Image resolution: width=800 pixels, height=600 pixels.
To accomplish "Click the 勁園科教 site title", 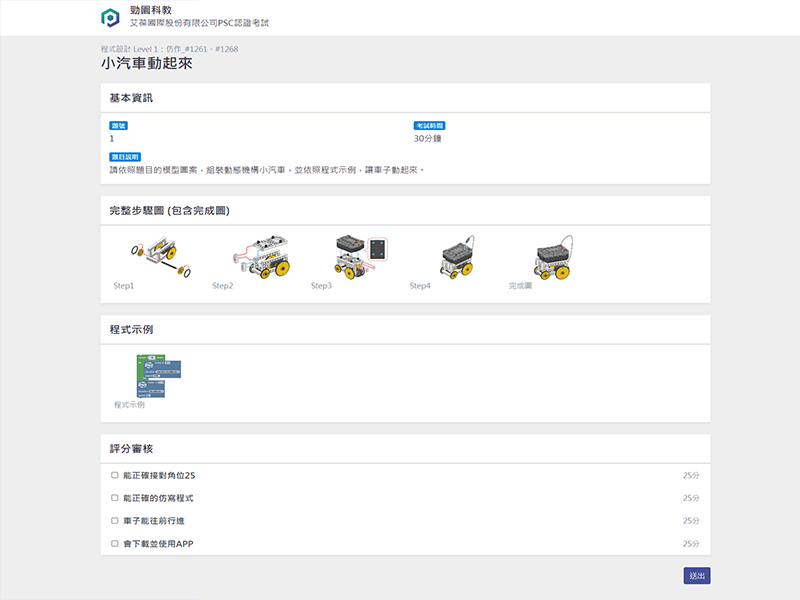I will click(x=151, y=9).
